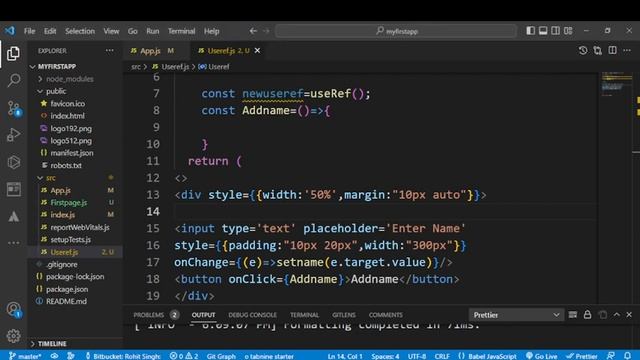This screenshot has width=640, height=360.
Task: Open the File menu
Action: [29, 31]
